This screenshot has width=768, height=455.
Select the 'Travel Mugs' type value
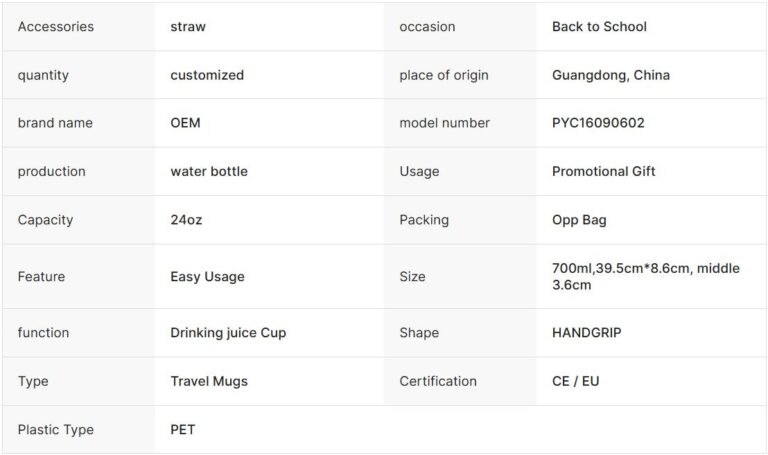click(x=209, y=381)
